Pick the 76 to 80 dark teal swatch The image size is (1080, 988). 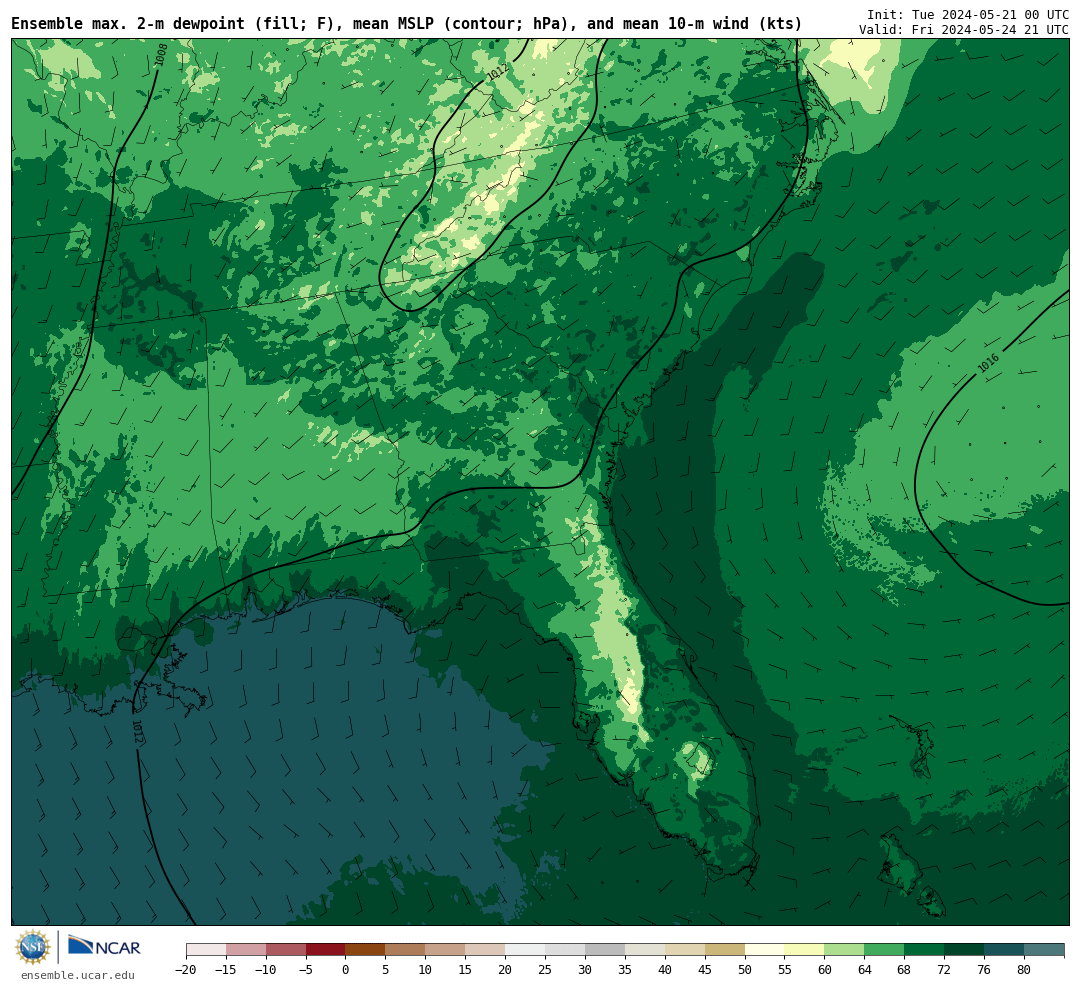coord(1005,950)
